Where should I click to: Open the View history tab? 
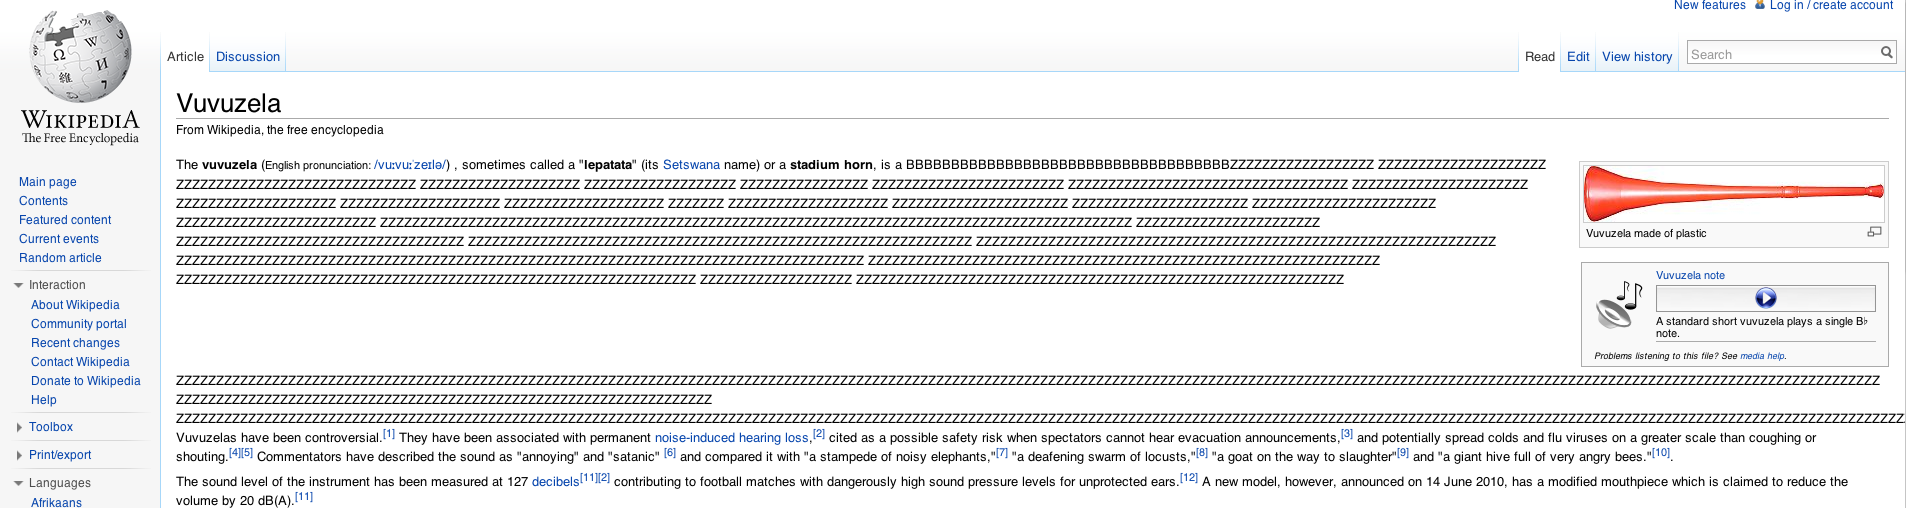(1636, 57)
